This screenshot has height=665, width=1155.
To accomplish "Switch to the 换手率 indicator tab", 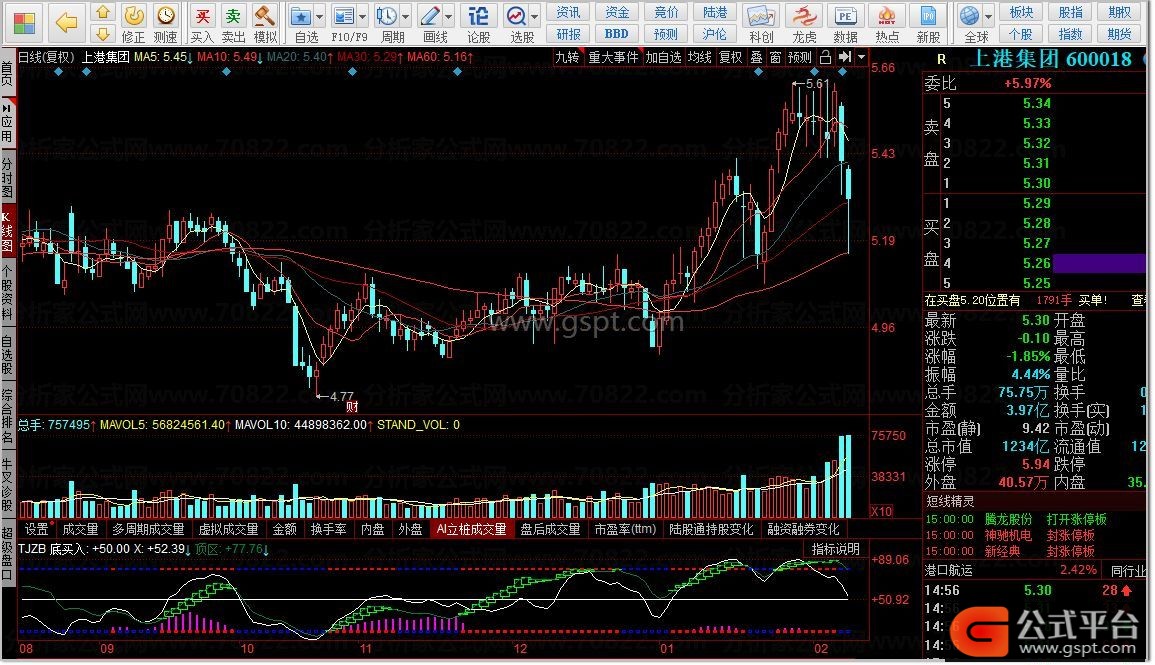I will click(328, 529).
